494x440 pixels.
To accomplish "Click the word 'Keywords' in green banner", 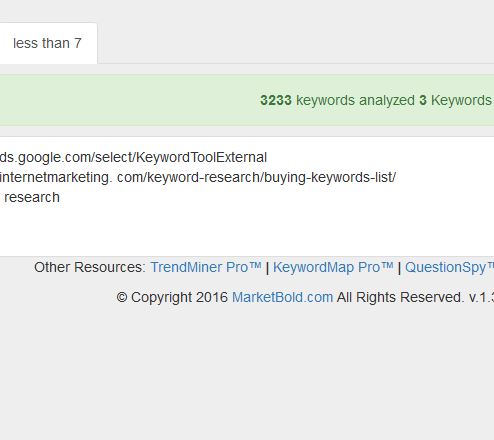I will tap(461, 100).
